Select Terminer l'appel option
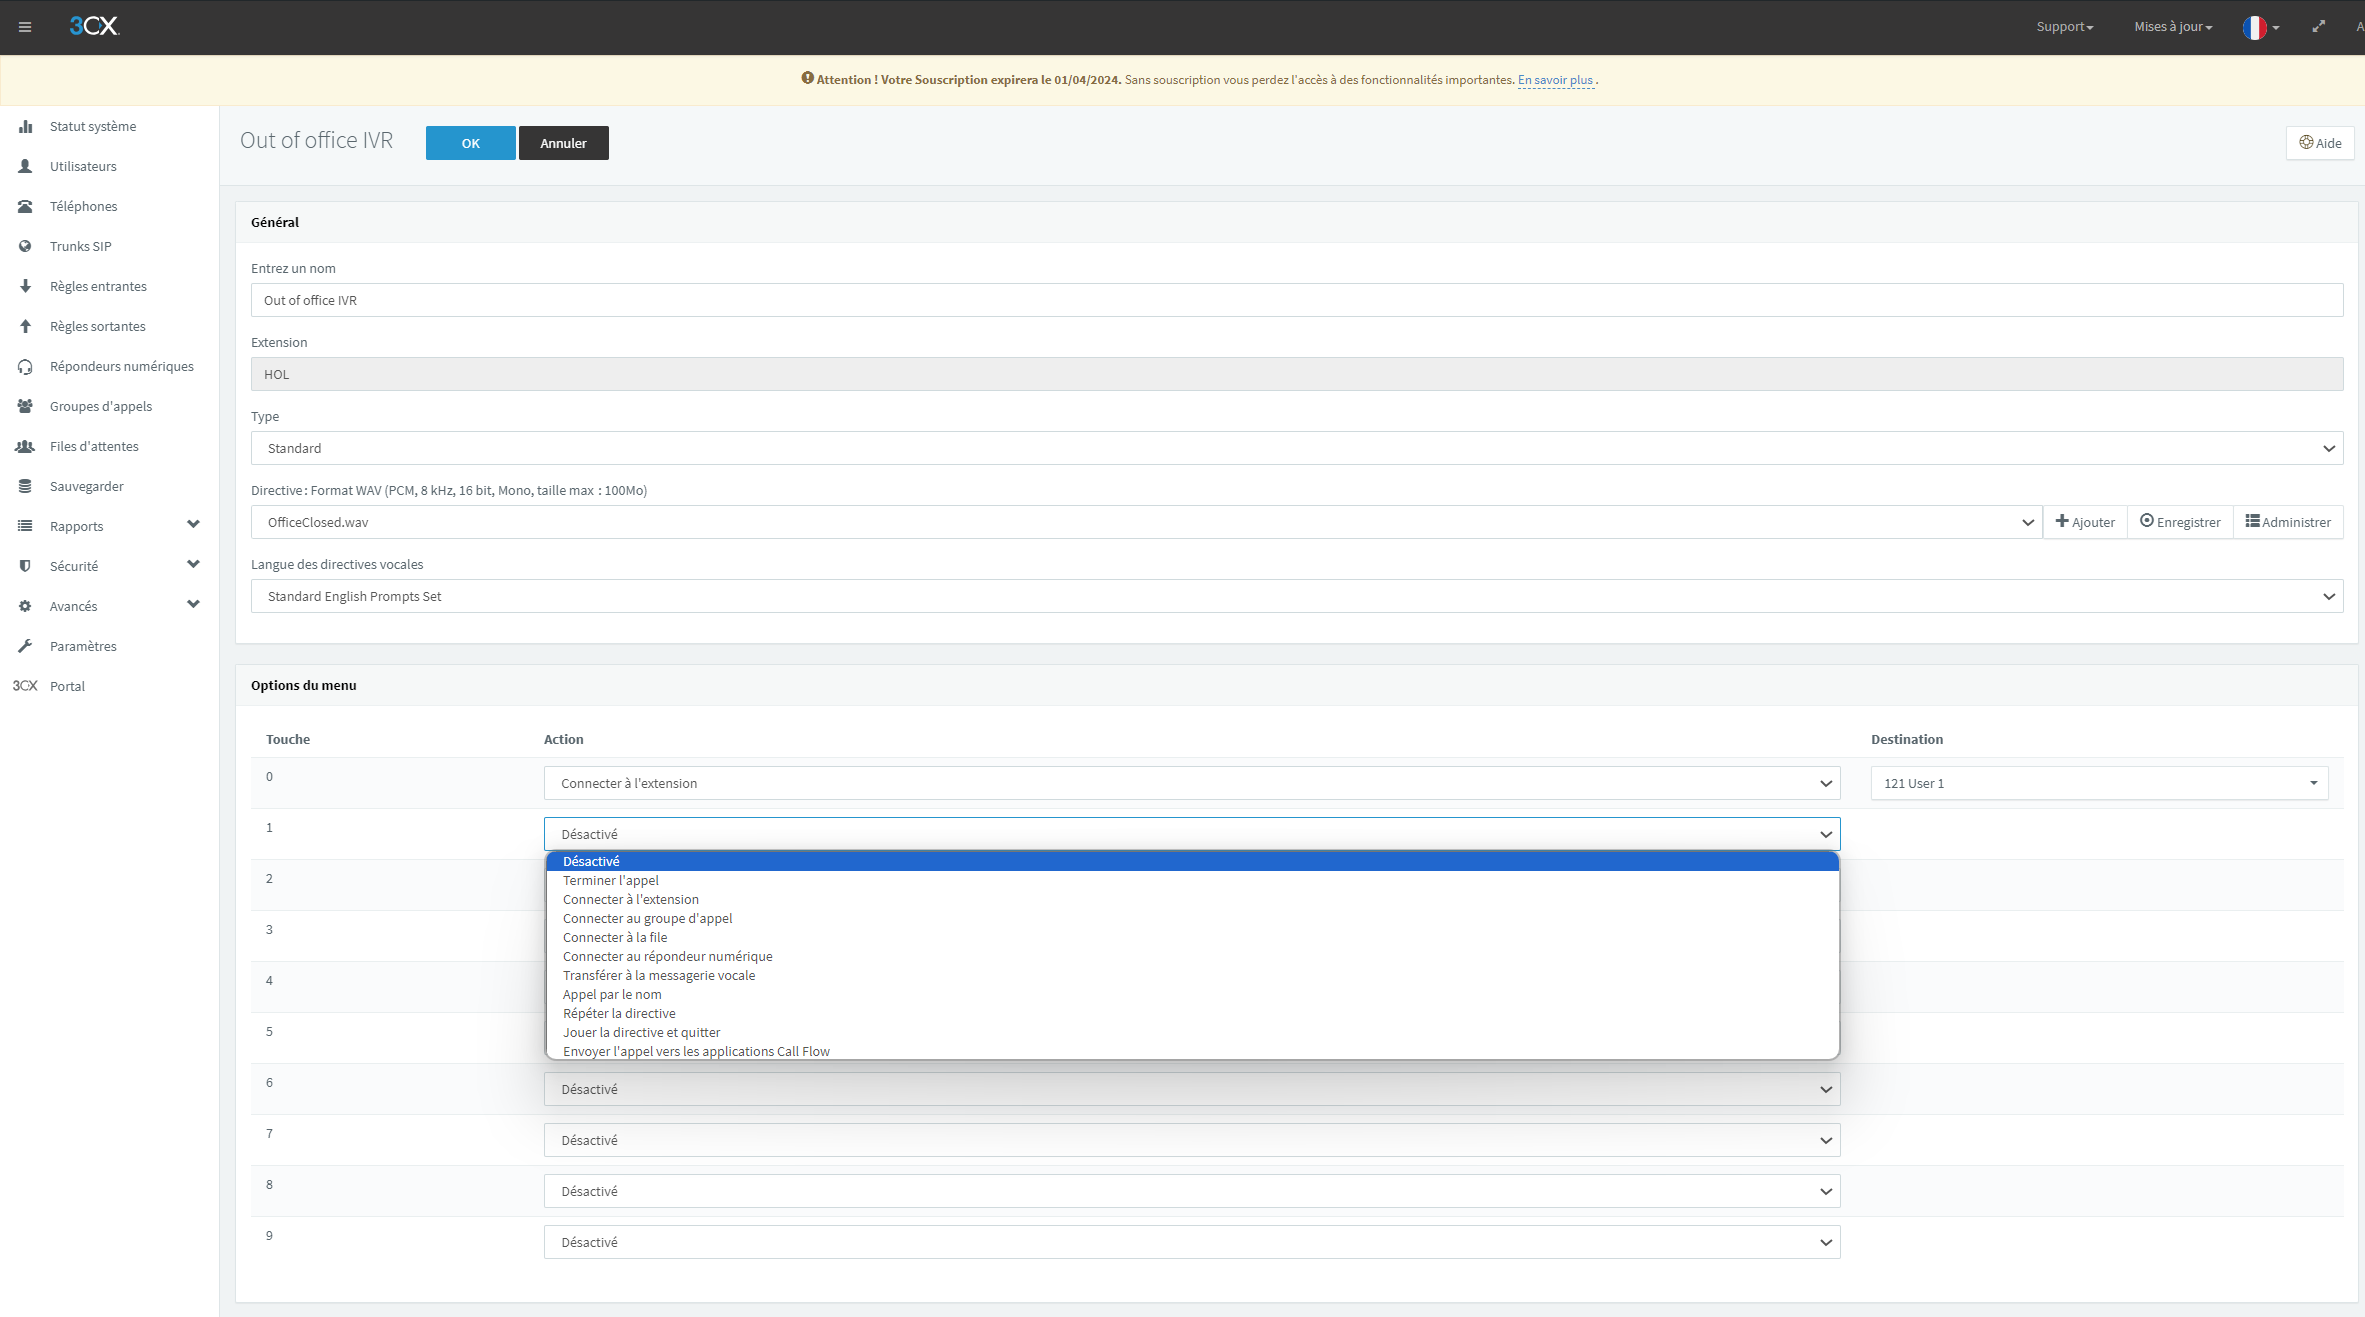2365x1317 pixels. 1192,880
